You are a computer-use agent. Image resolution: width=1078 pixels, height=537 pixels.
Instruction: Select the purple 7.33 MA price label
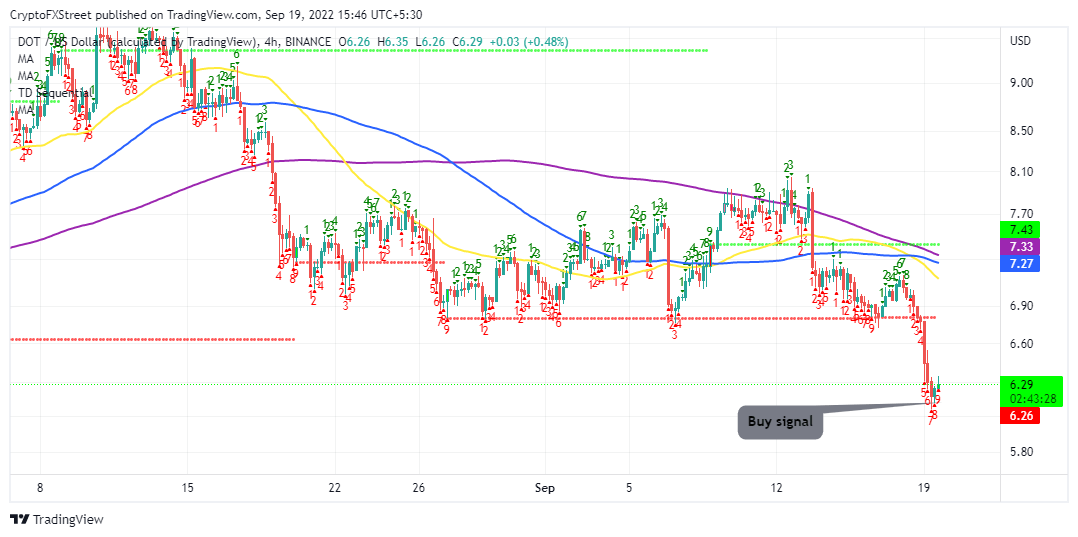tap(1020, 246)
